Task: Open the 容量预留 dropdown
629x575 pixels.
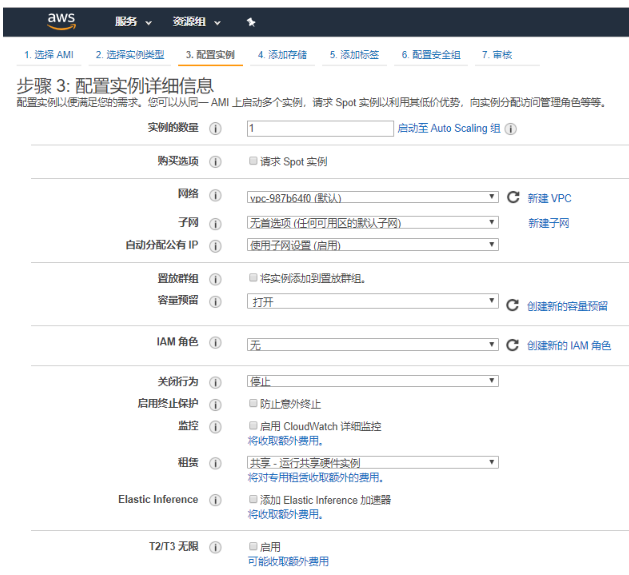Action: click(x=373, y=301)
